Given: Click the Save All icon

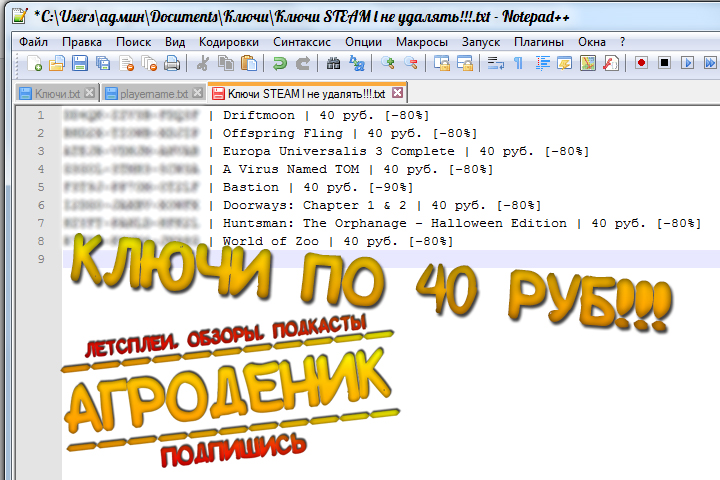Looking at the screenshot, I should click(103, 63).
